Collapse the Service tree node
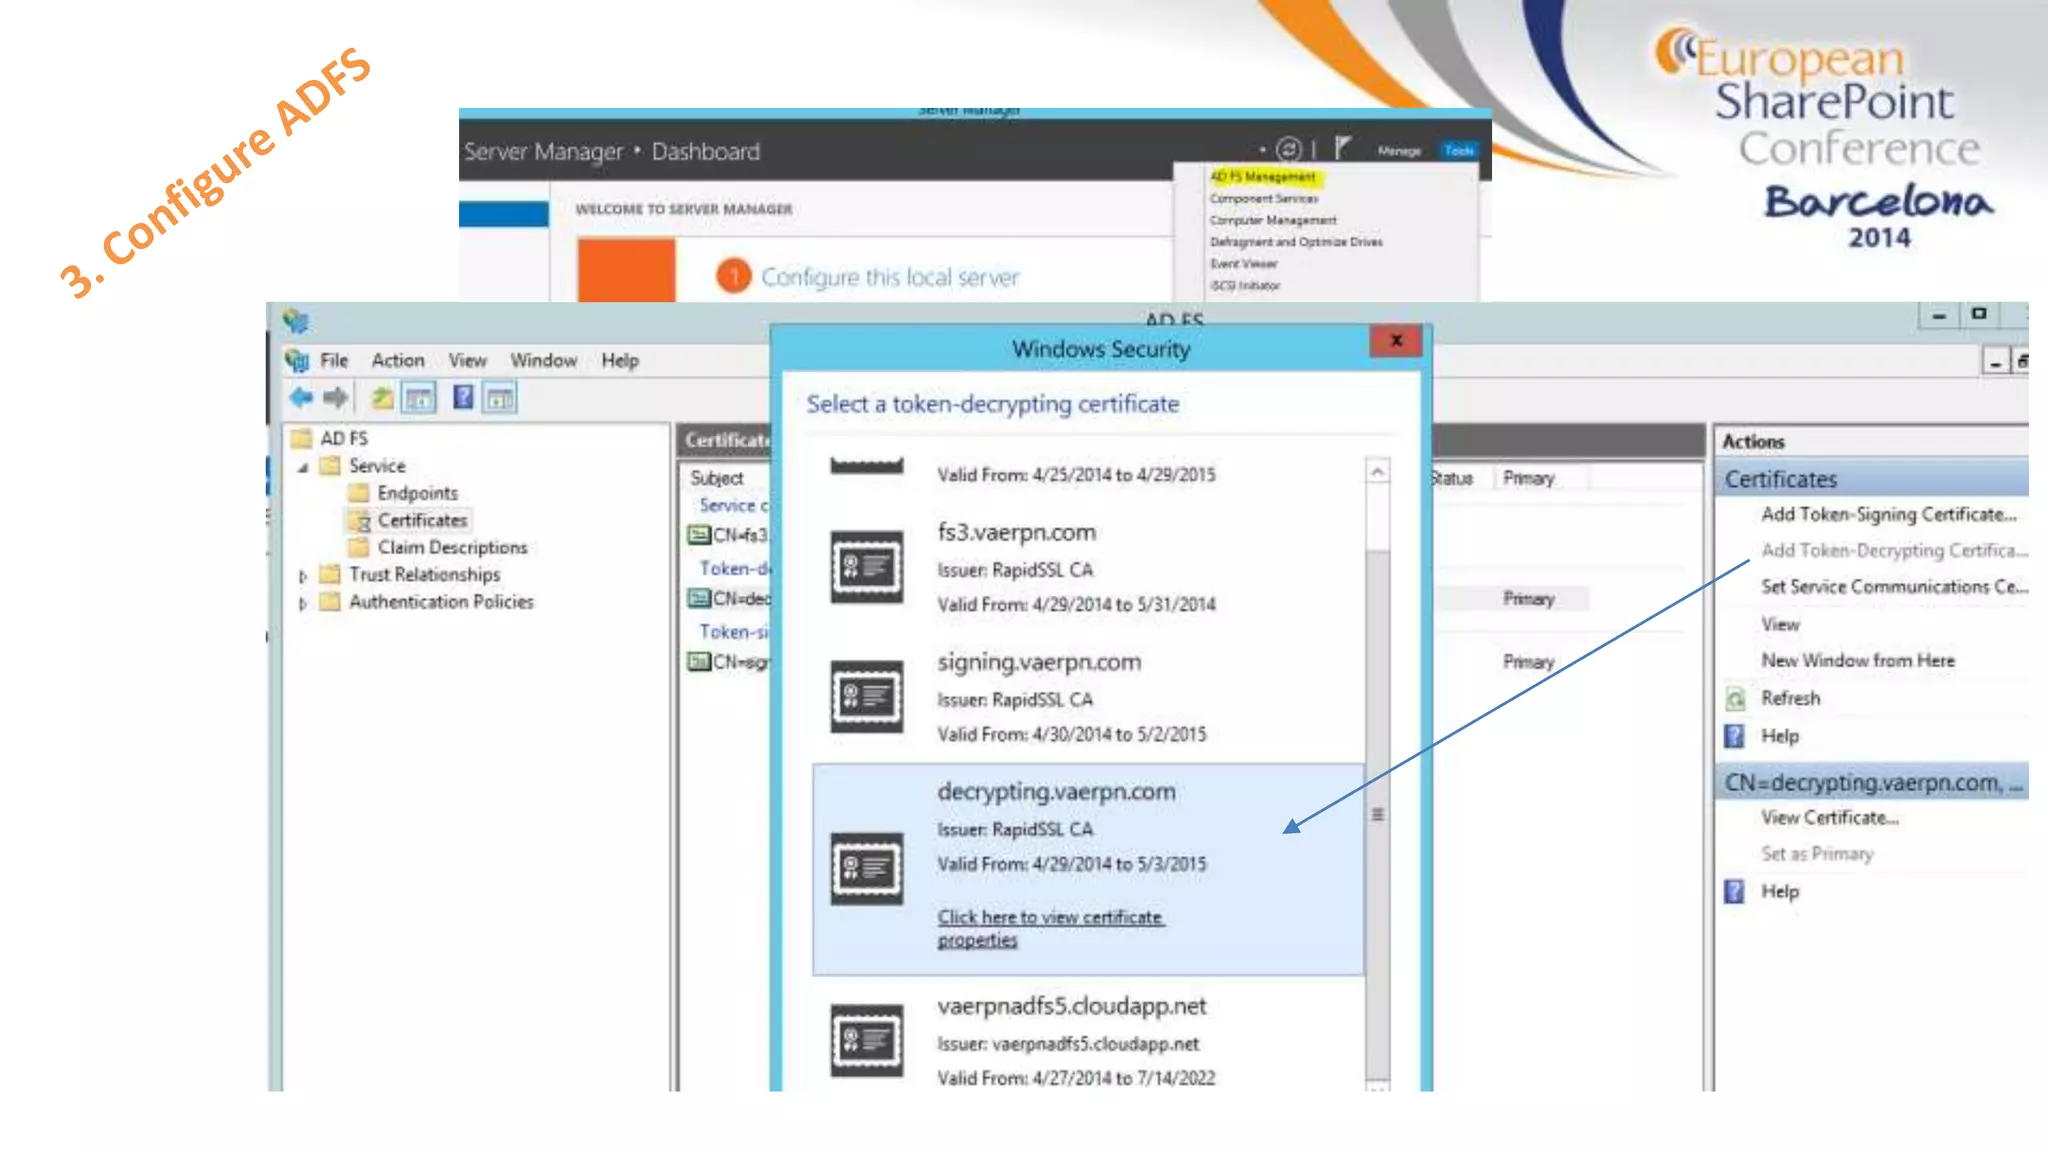The height and width of the screenshot is (1152, 2048). click(x=303, y=467)
